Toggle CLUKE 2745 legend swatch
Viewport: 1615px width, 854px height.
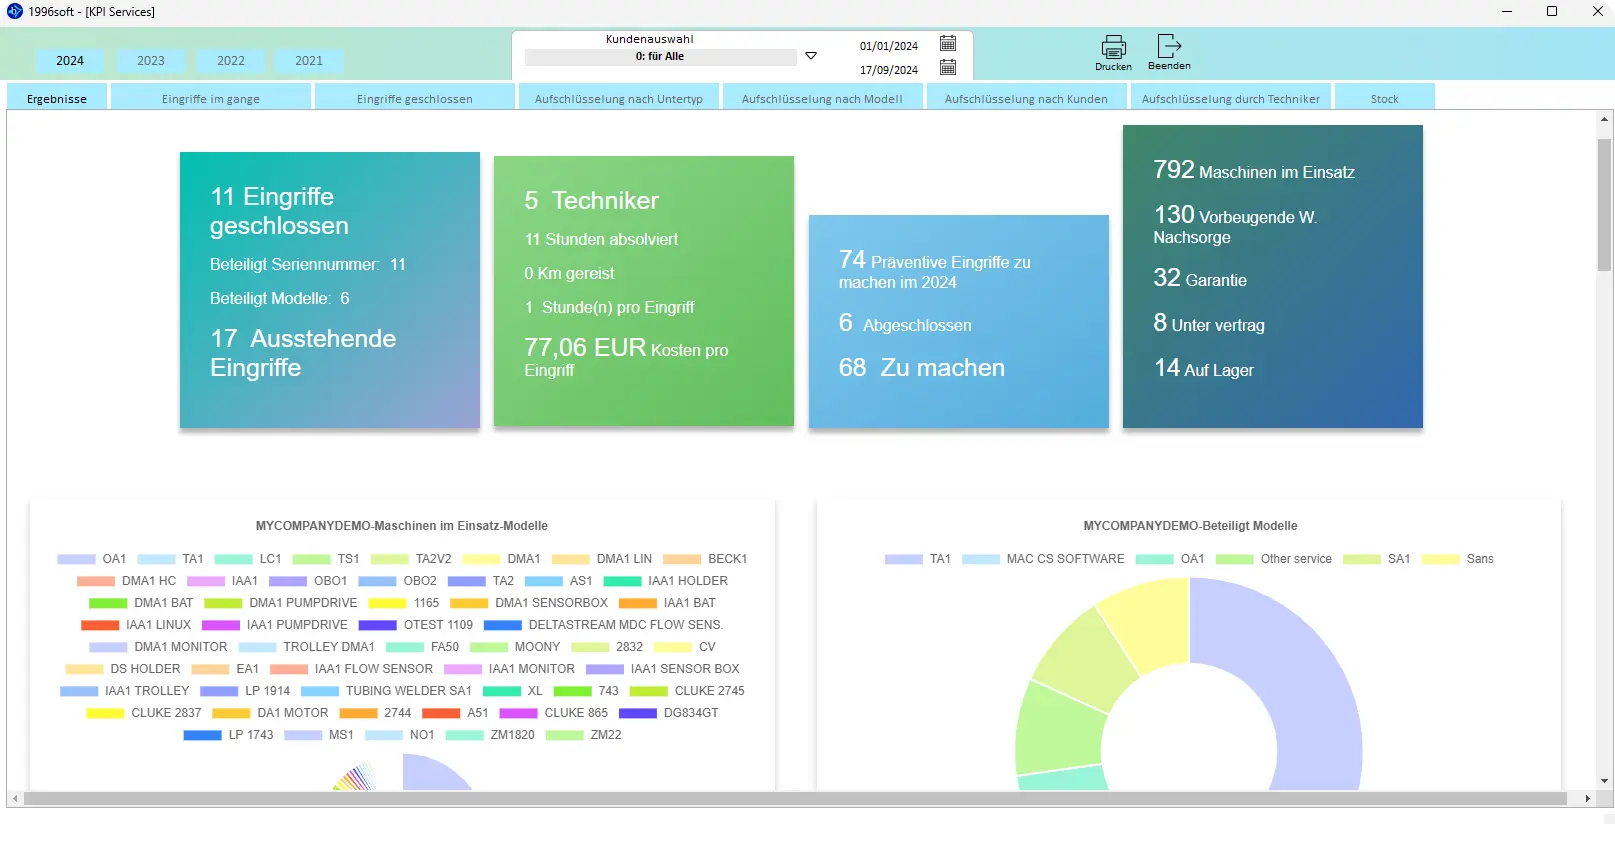[x=648, y=691]
